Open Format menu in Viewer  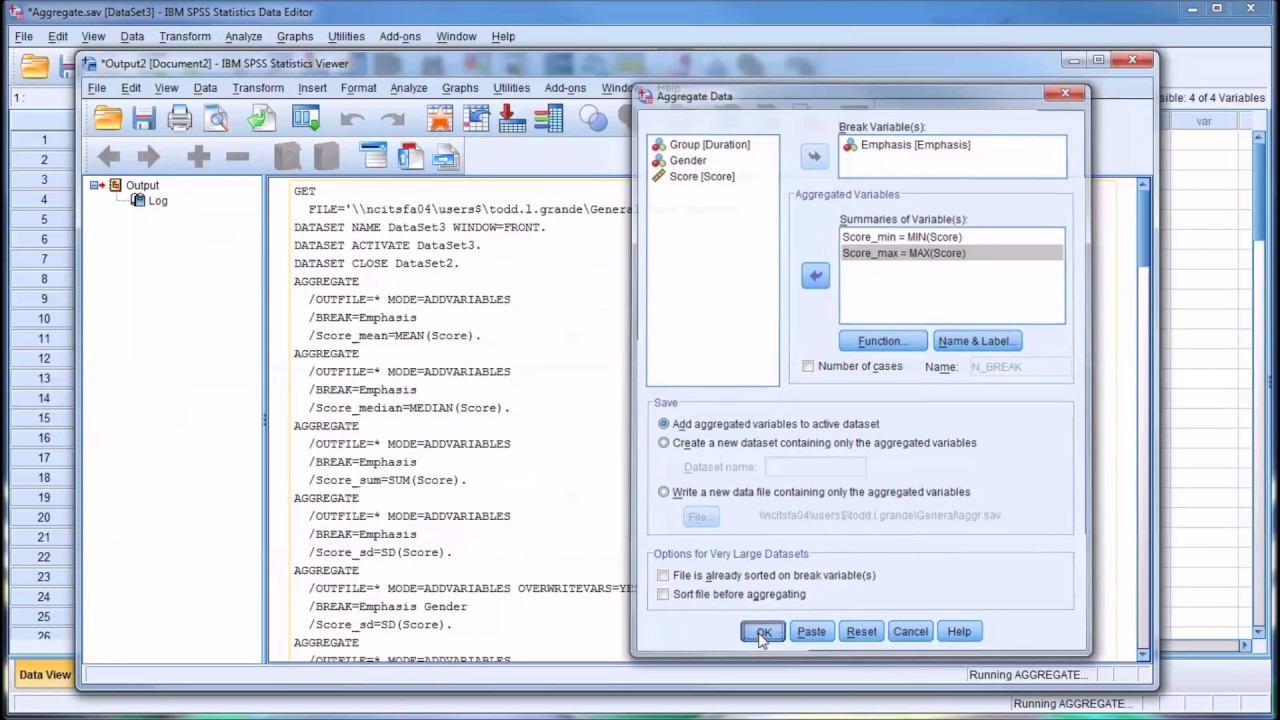358,88
